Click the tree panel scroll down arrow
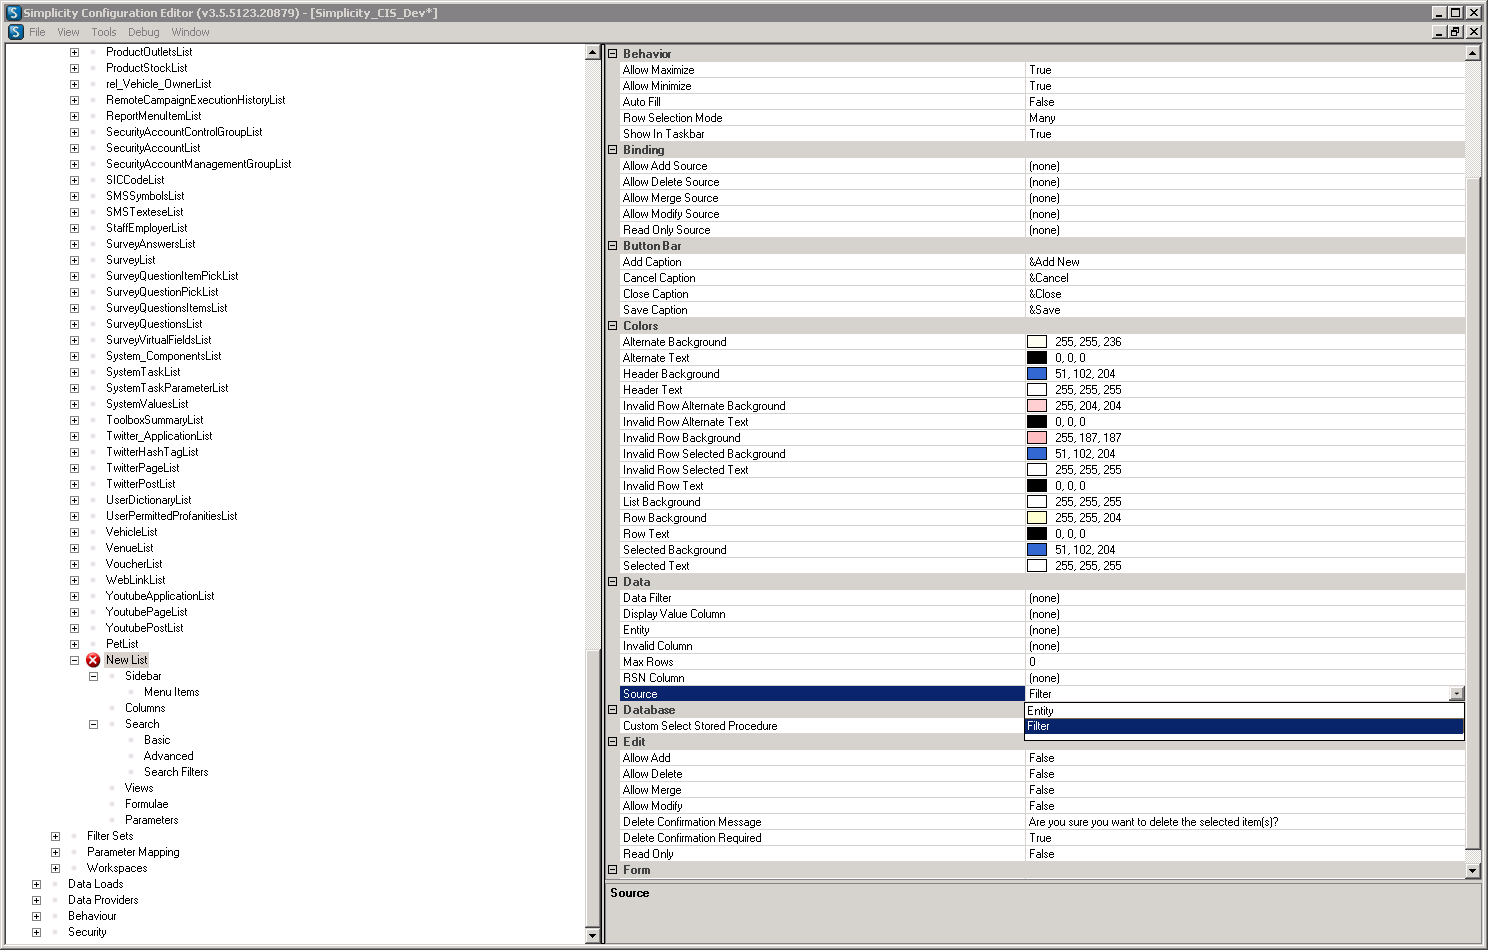This screenshot has height=950, width=1488. coord(592,935)
